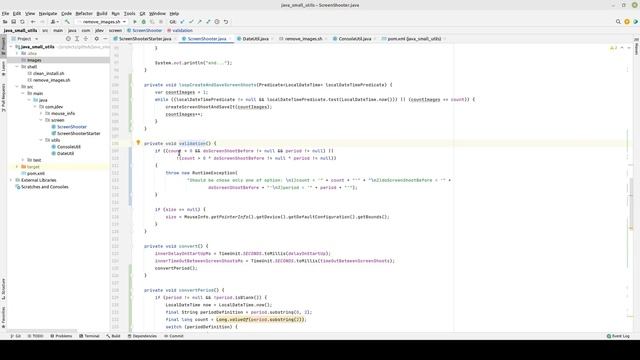Click the Save All icon
The width and height of the screenshot is (640, 360).
pos(13,22)
